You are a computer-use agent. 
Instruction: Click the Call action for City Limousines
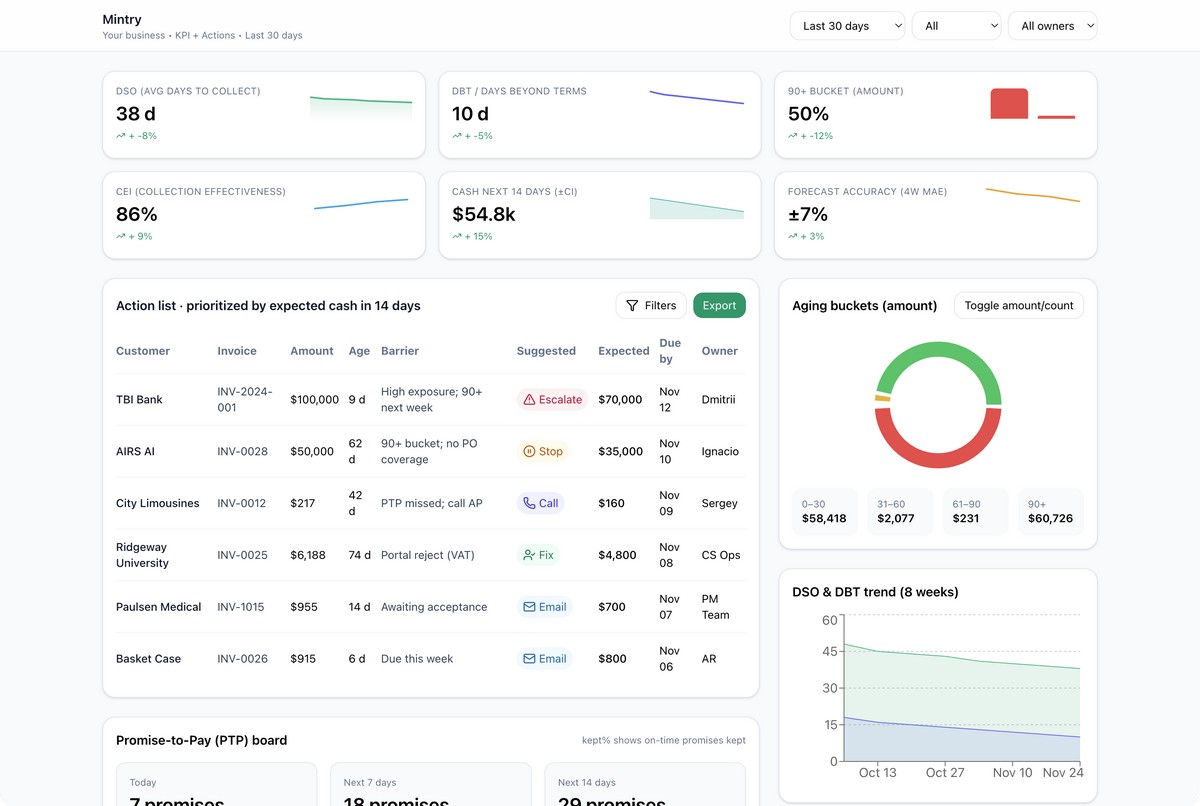(540, 503)
